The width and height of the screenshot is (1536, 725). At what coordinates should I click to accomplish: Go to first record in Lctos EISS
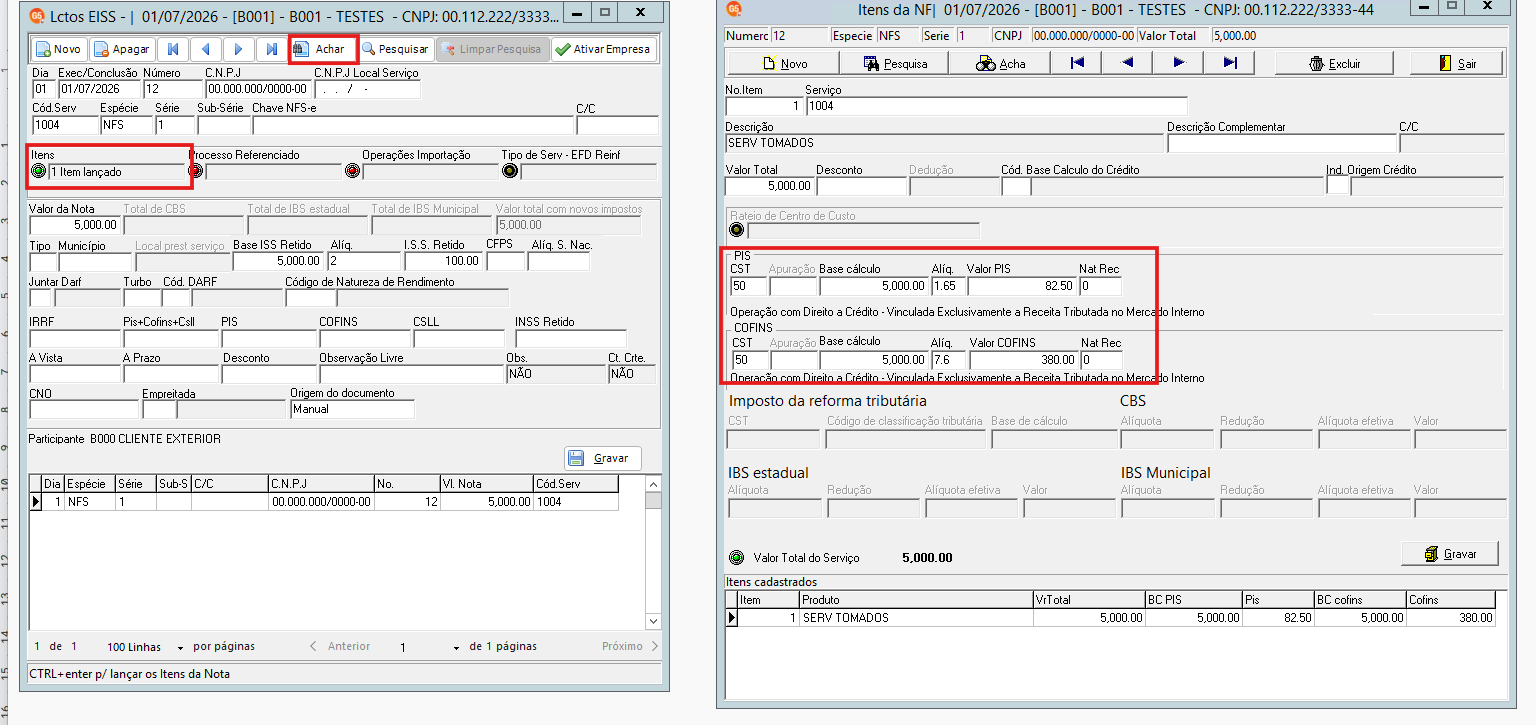pyautogui.click(x=173, y=49)
